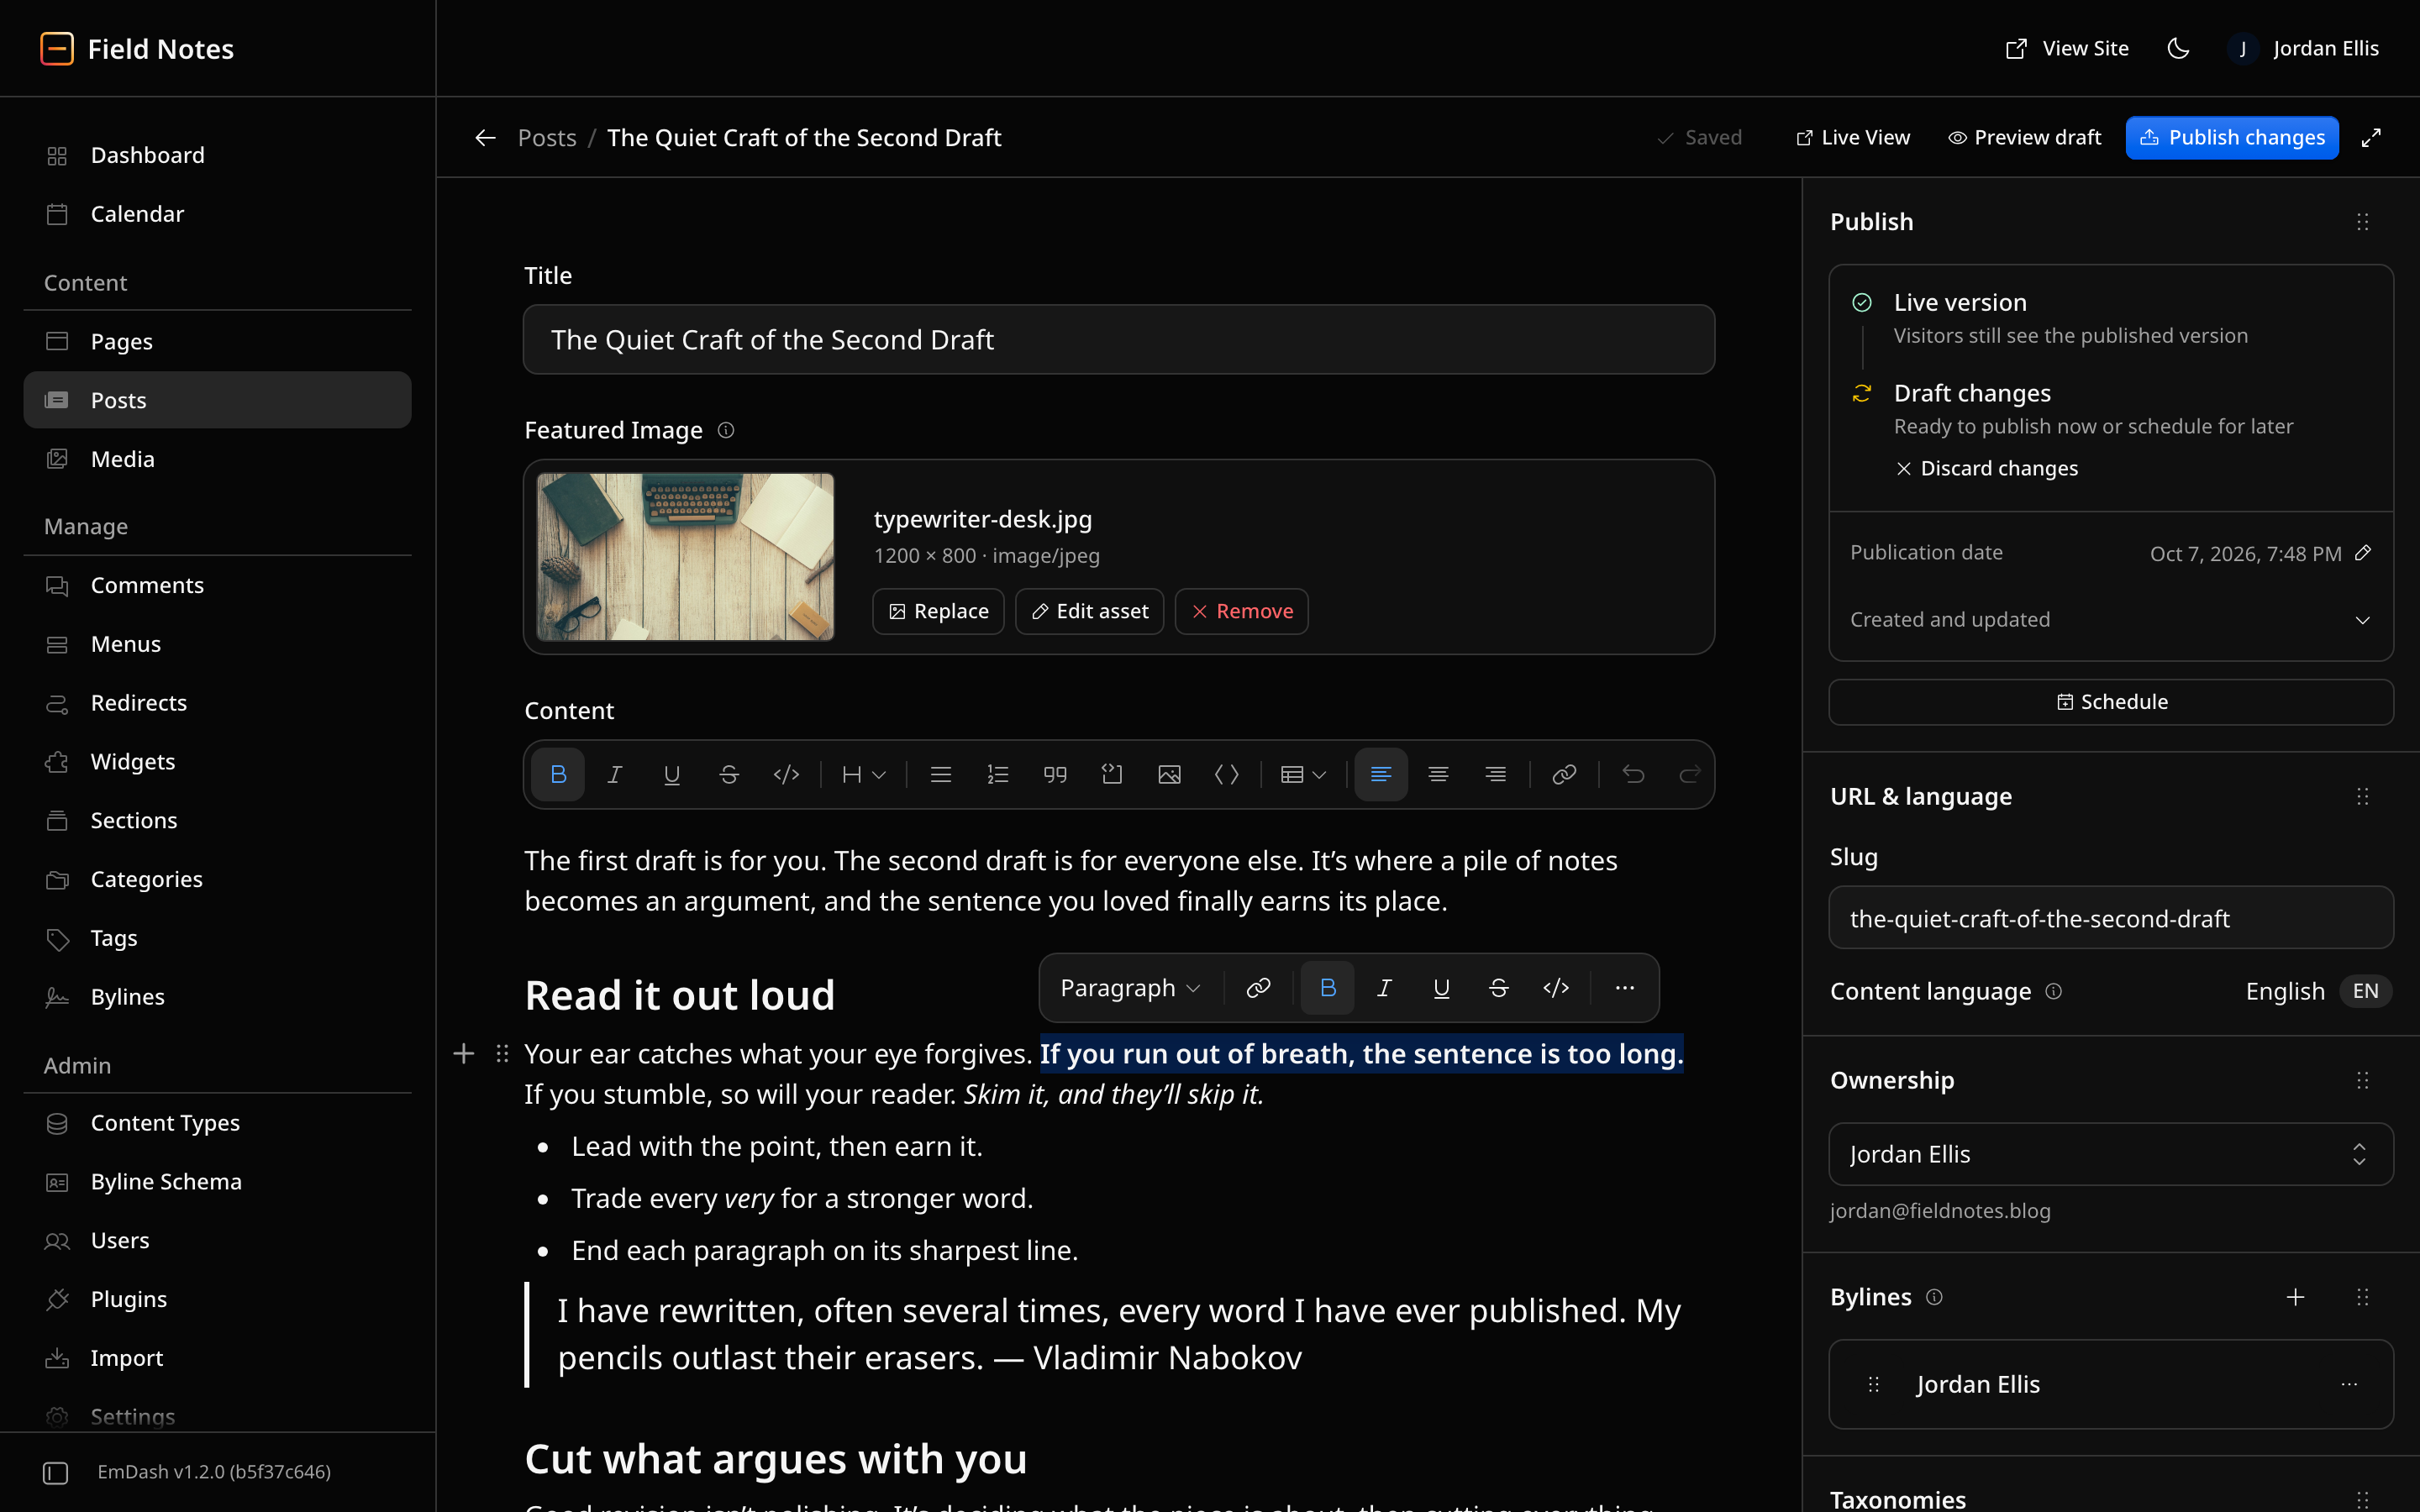Add a byline with plus icon
This screenshot has width=2420, height=1512.
pos(2295,1297)
